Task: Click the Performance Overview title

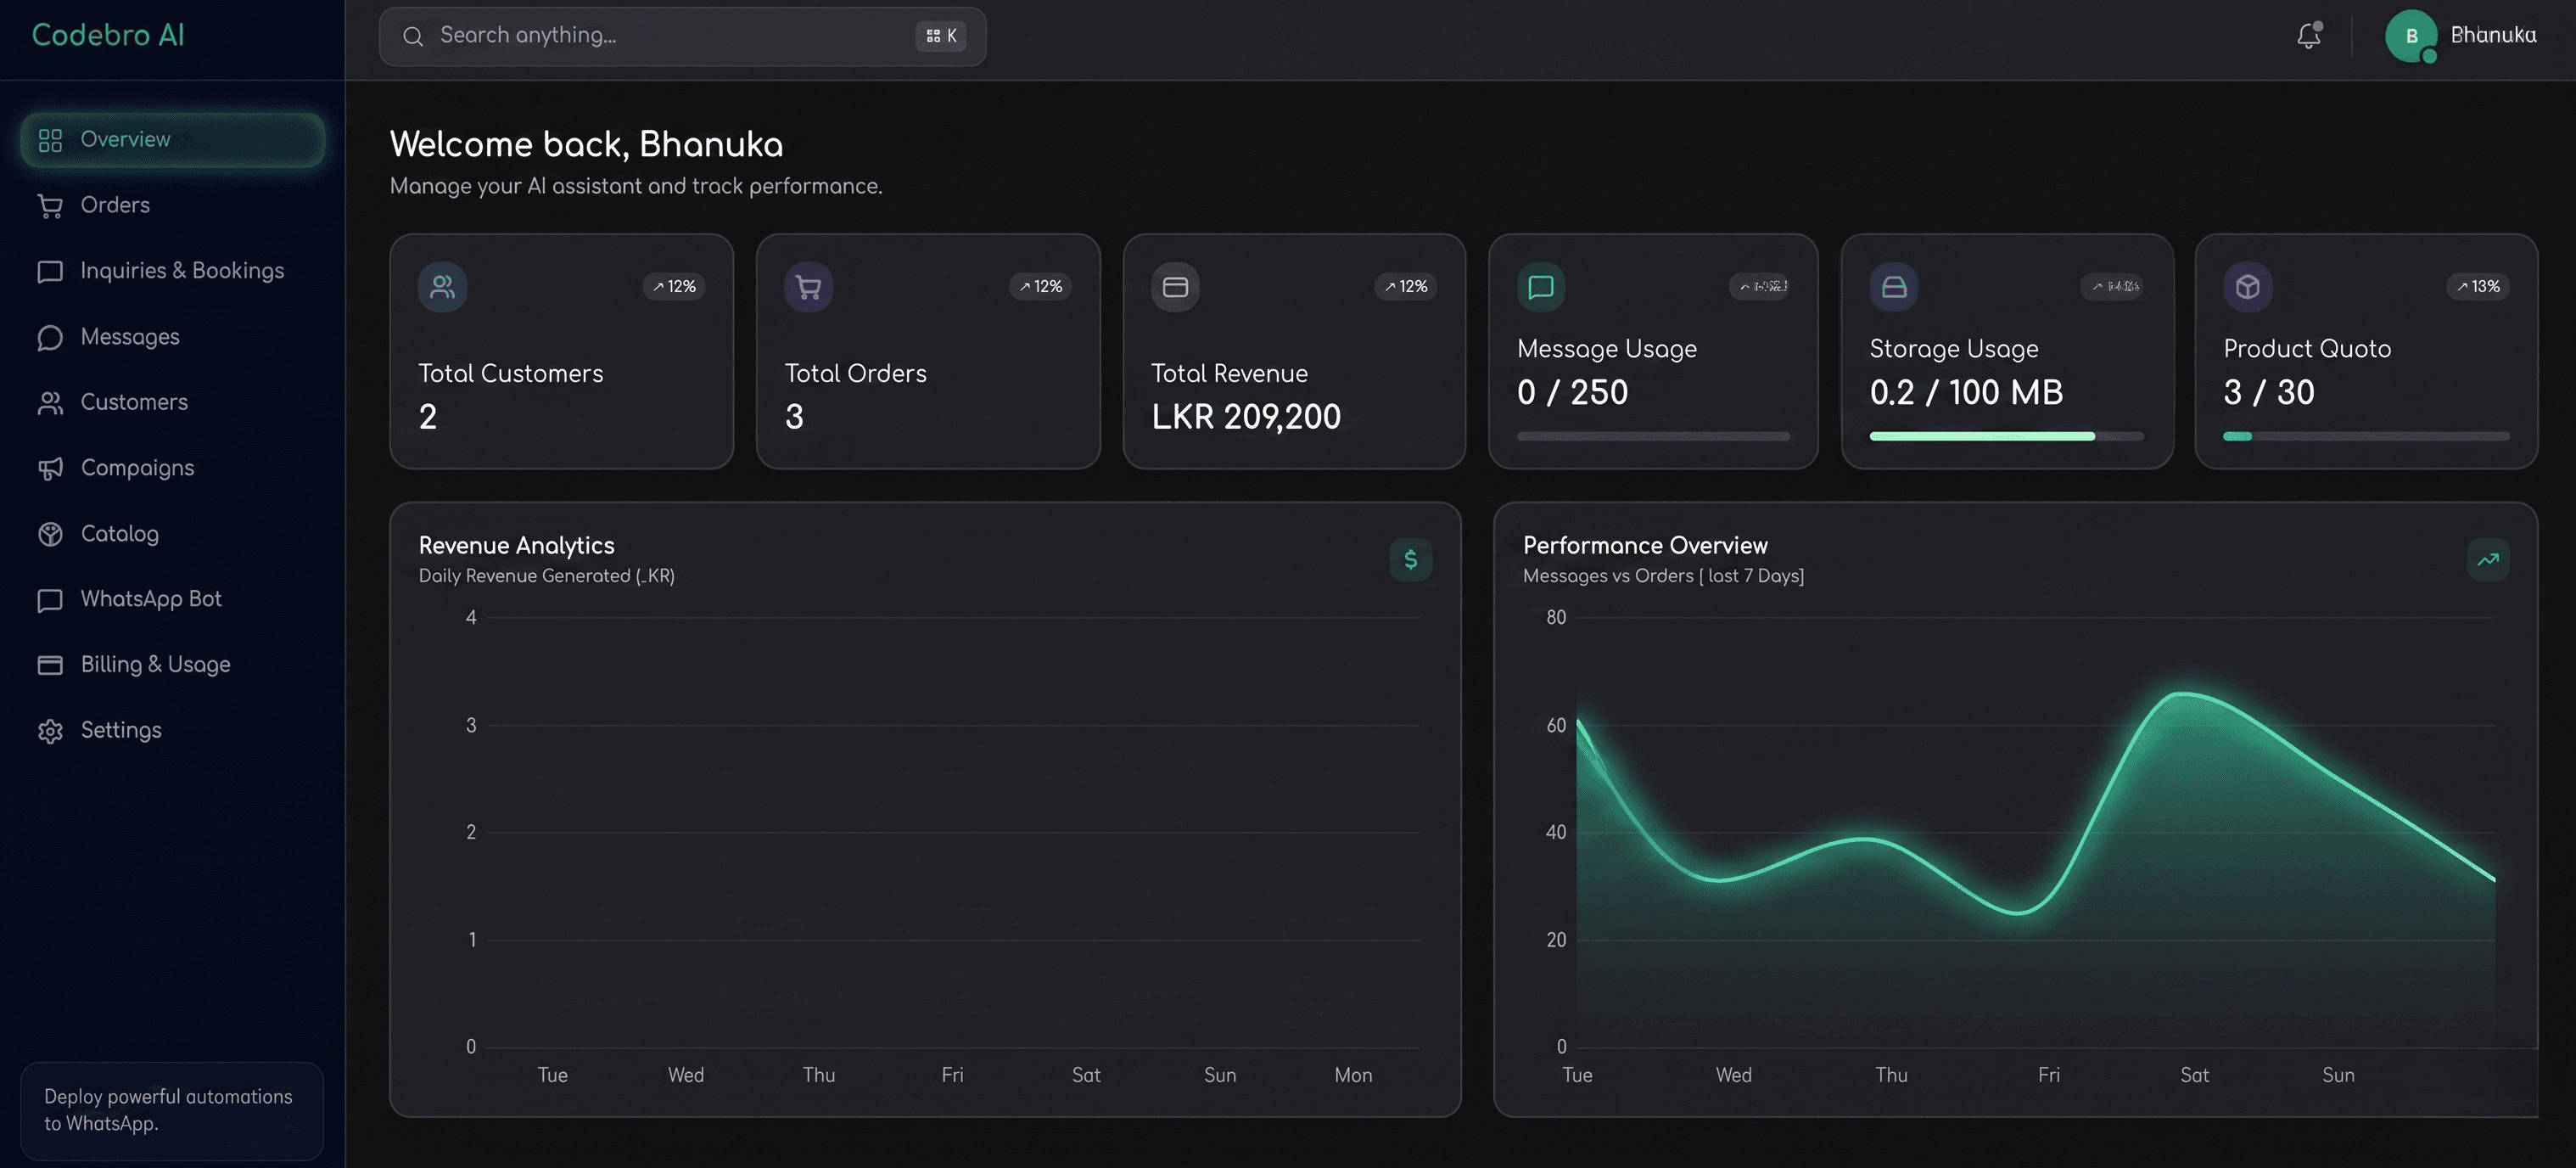Action: (x=1645, y=546)
